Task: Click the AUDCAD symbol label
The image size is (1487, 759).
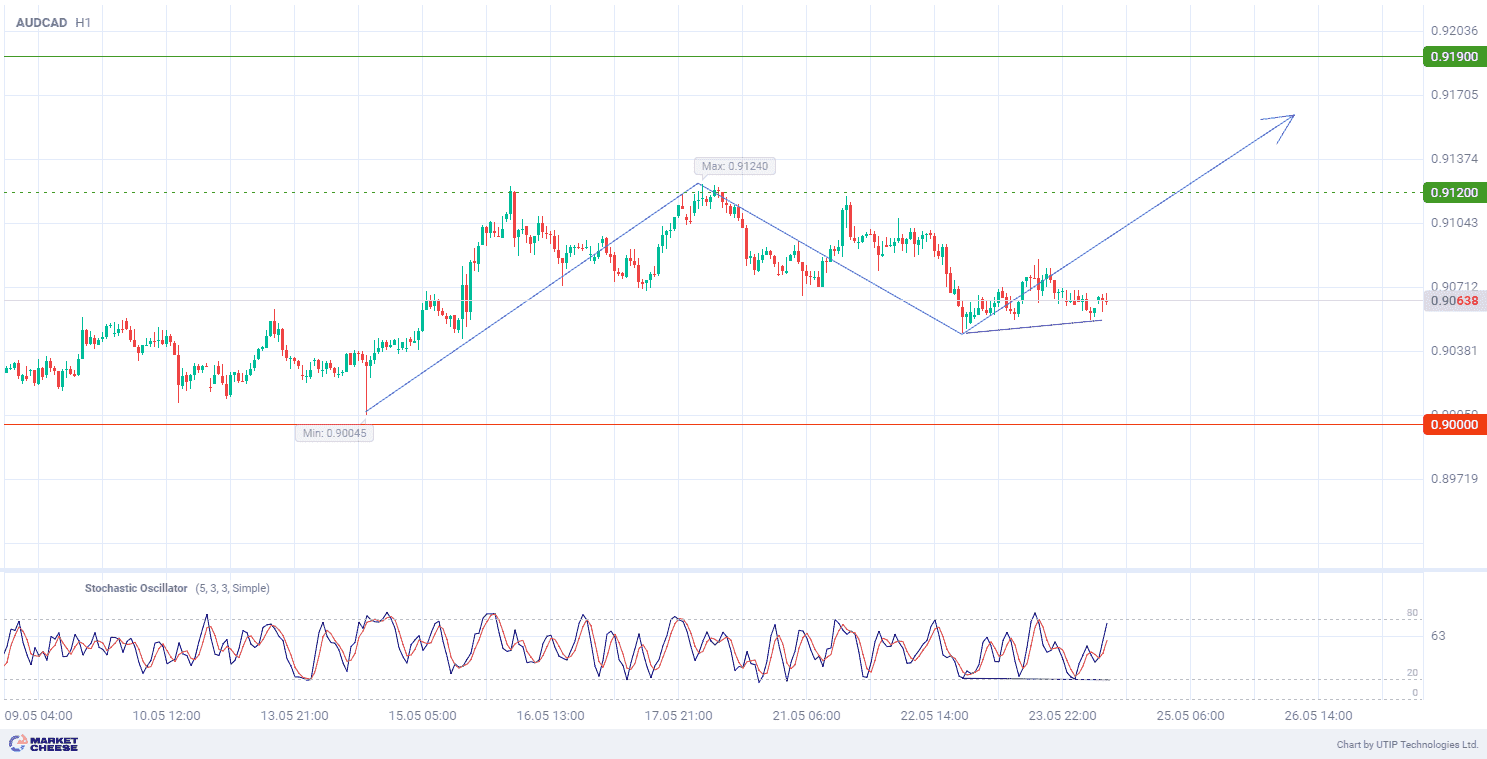Action: (40, 22)
